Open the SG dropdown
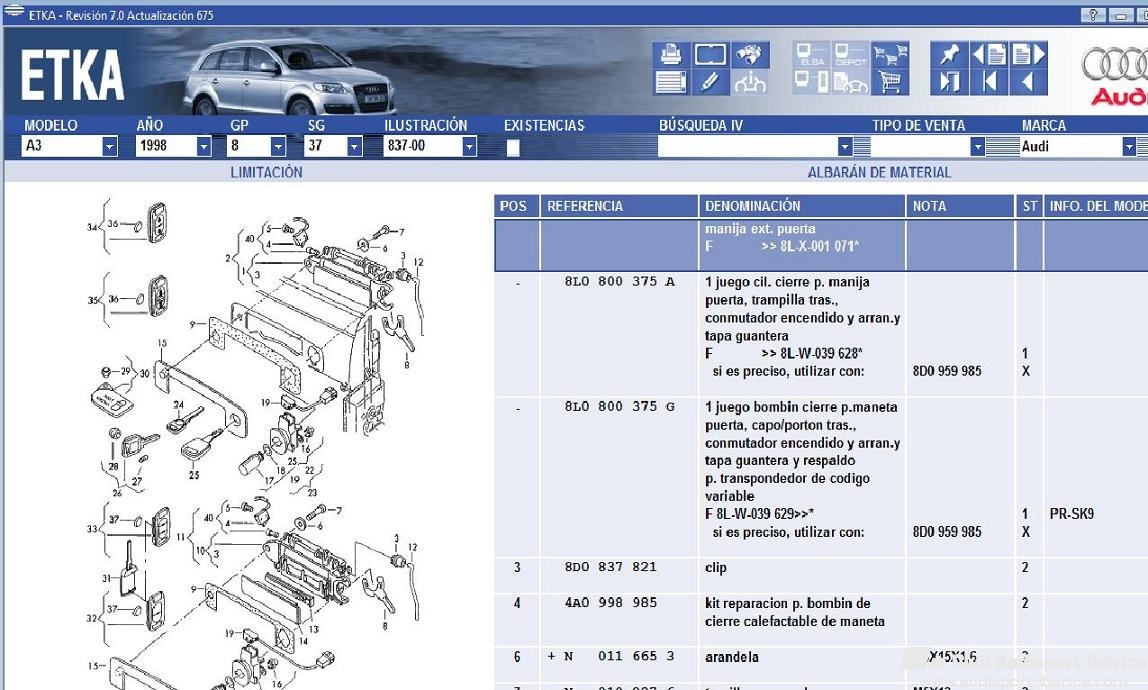 [x=354, y=146]
